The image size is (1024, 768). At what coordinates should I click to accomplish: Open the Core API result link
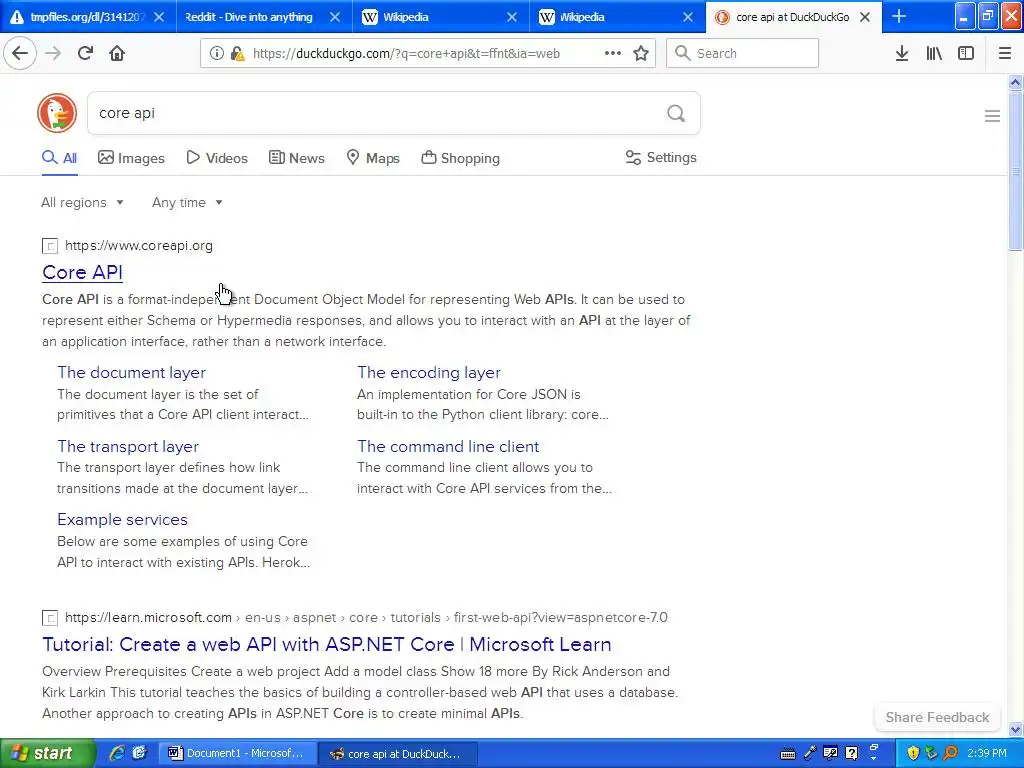[x=82, y=272]
